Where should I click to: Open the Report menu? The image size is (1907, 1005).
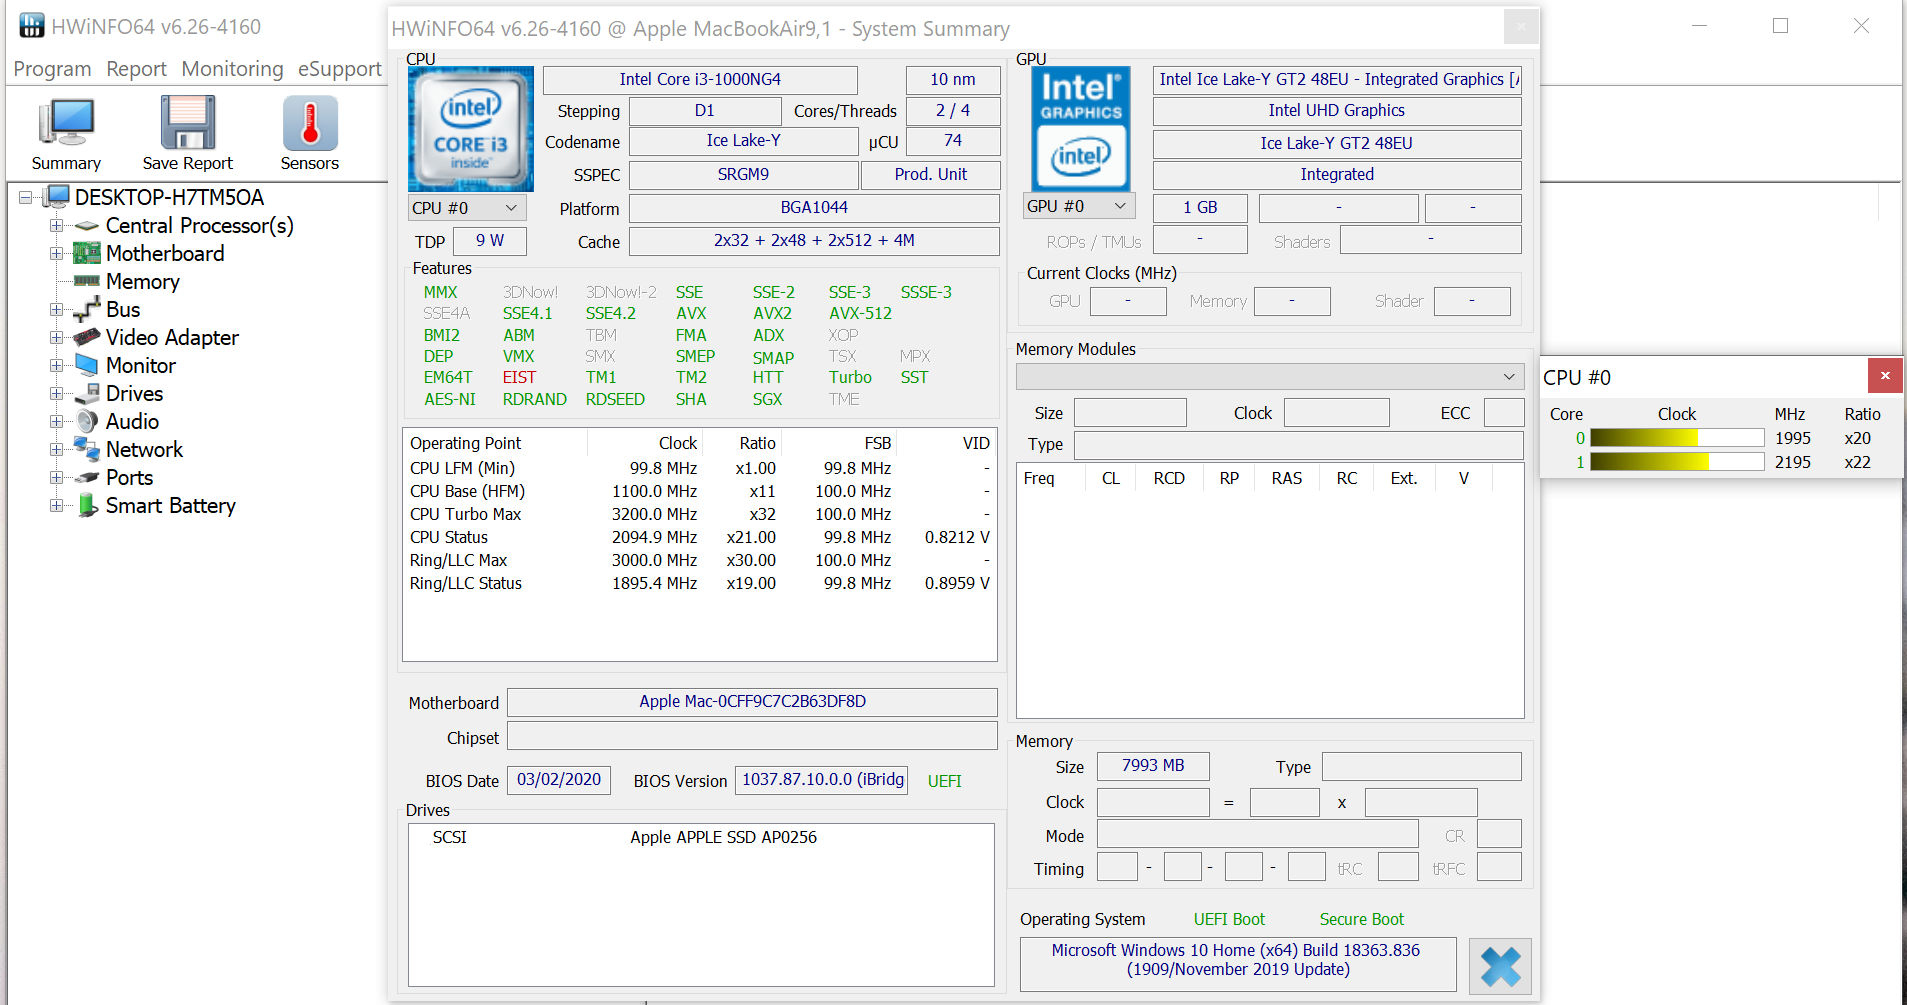pyautogui.click(x=136, y=69)
